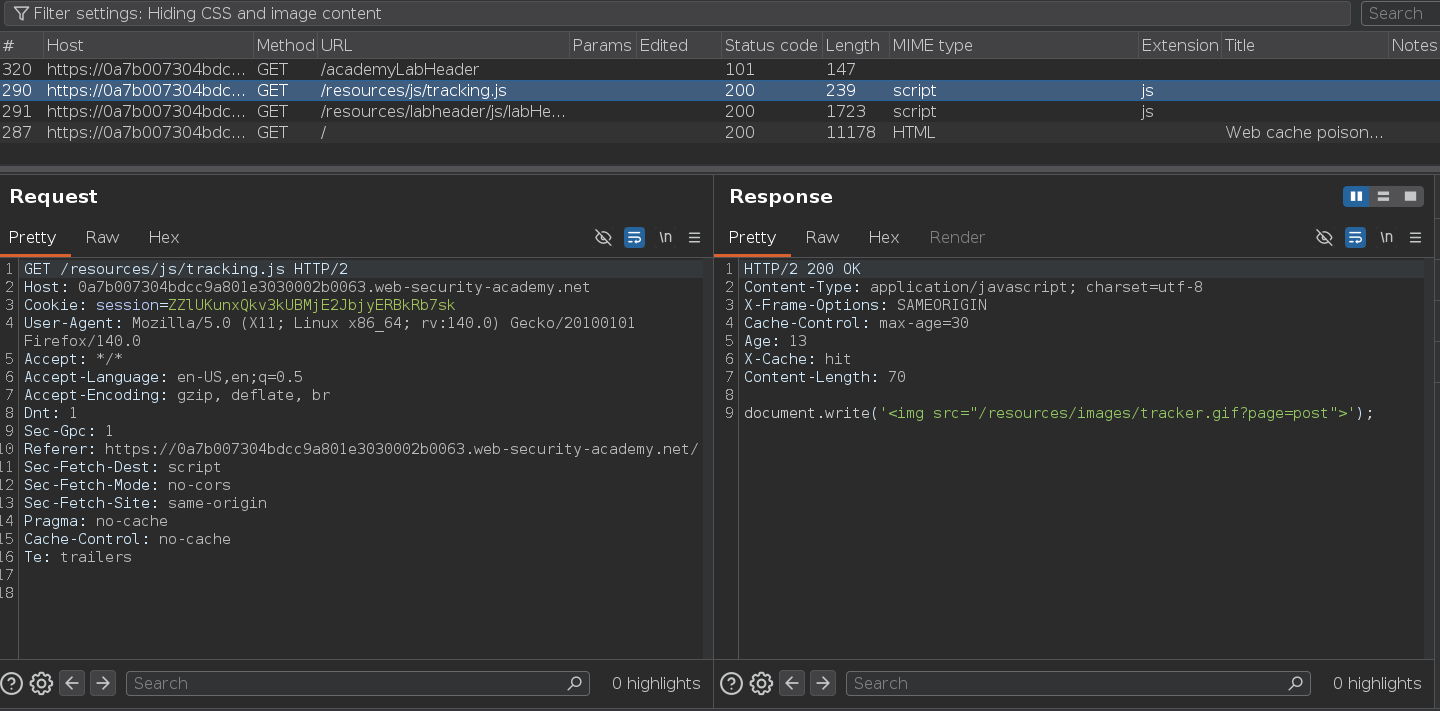Viewport: 1440px width, 711px height.
Task: Choose top-bottom layout icon
Action: (x=1384, y=196)
